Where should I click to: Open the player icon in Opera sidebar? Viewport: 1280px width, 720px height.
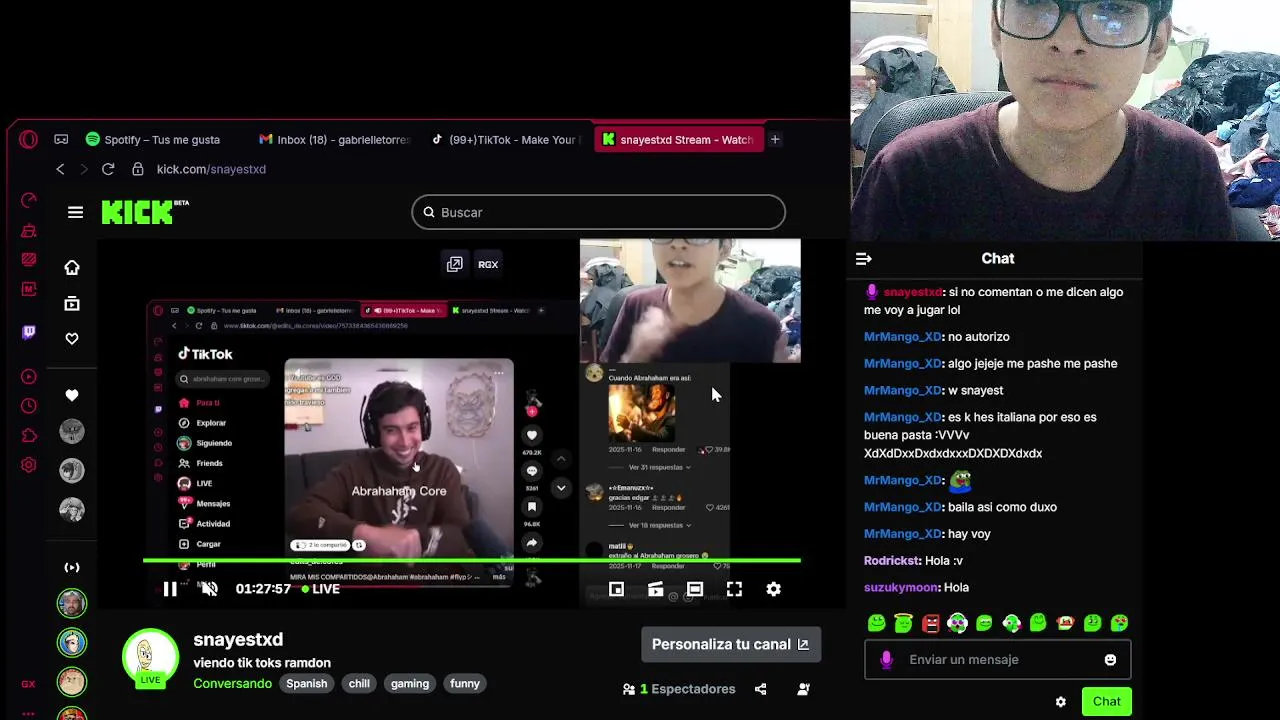29,377
